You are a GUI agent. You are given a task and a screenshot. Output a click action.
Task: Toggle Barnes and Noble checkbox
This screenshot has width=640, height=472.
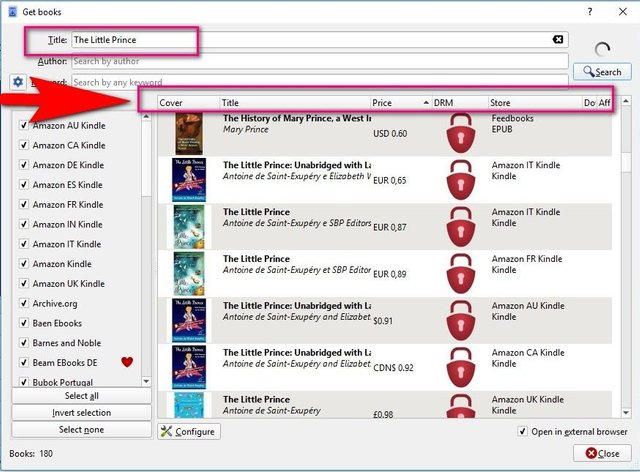pyautogui.click(x=24, y=343)
